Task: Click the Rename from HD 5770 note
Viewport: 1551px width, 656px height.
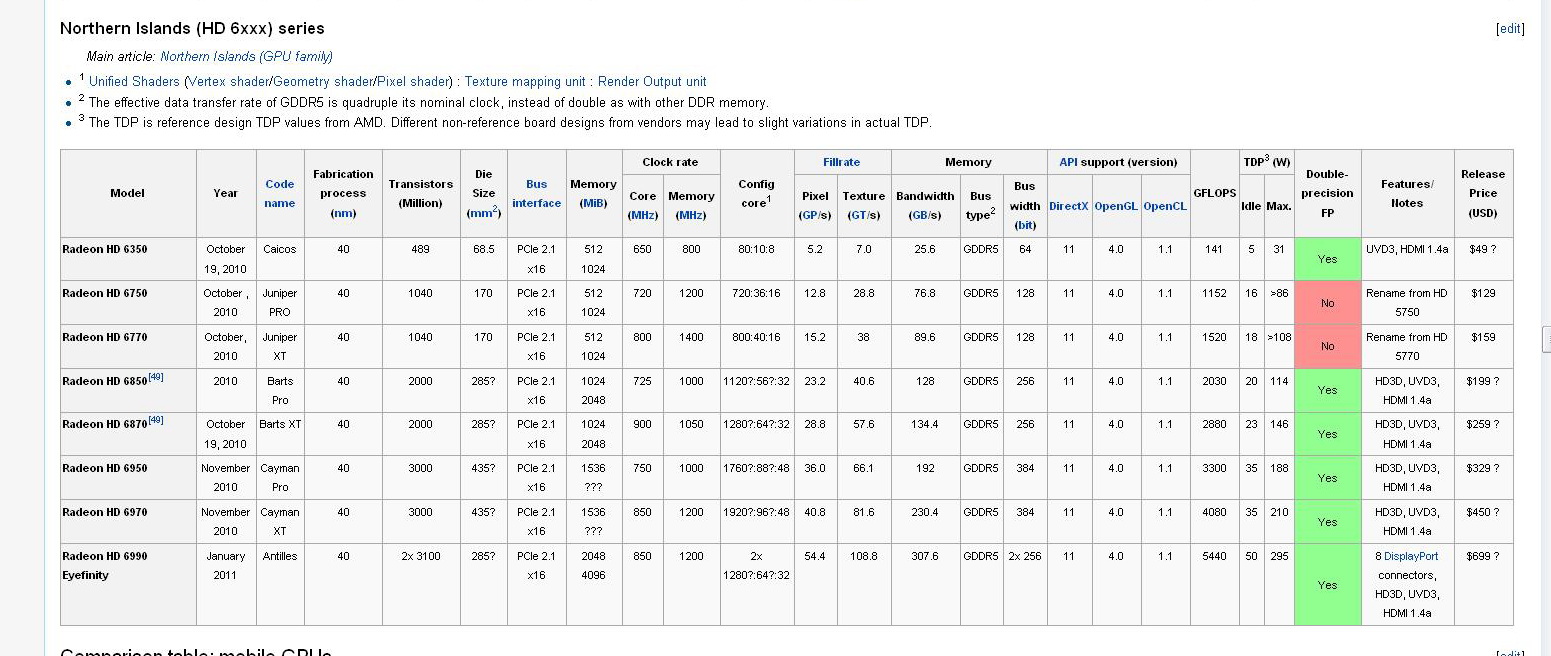Action: point(1407,347)
